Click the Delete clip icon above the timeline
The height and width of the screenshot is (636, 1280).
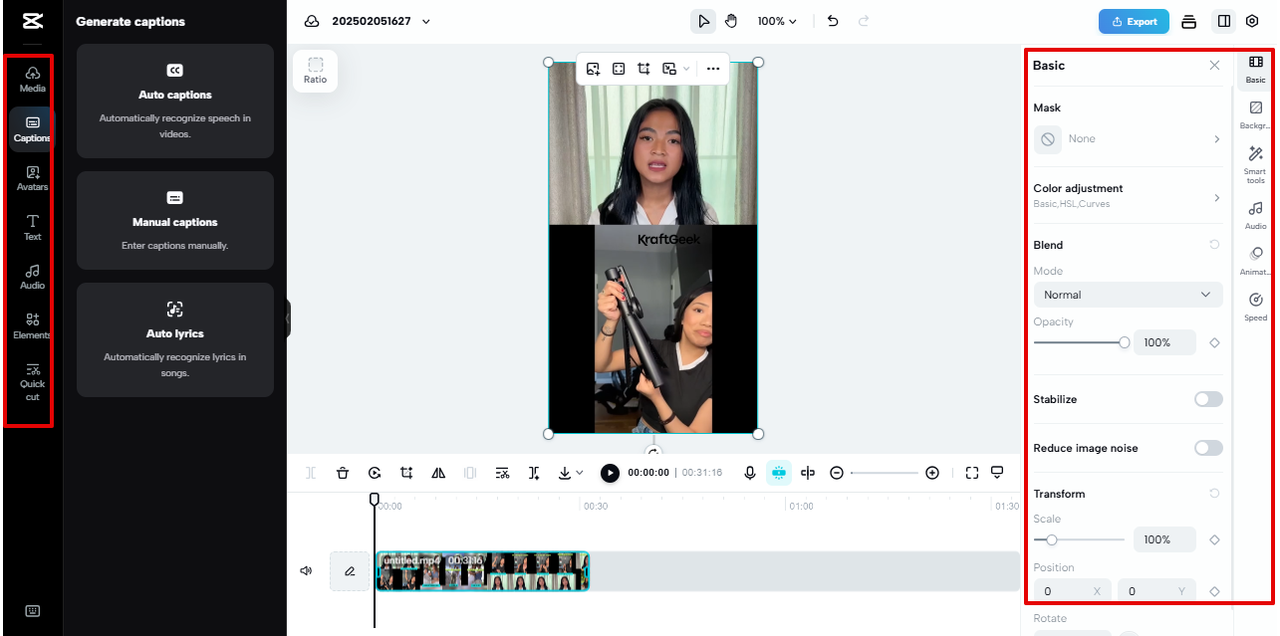343,472
